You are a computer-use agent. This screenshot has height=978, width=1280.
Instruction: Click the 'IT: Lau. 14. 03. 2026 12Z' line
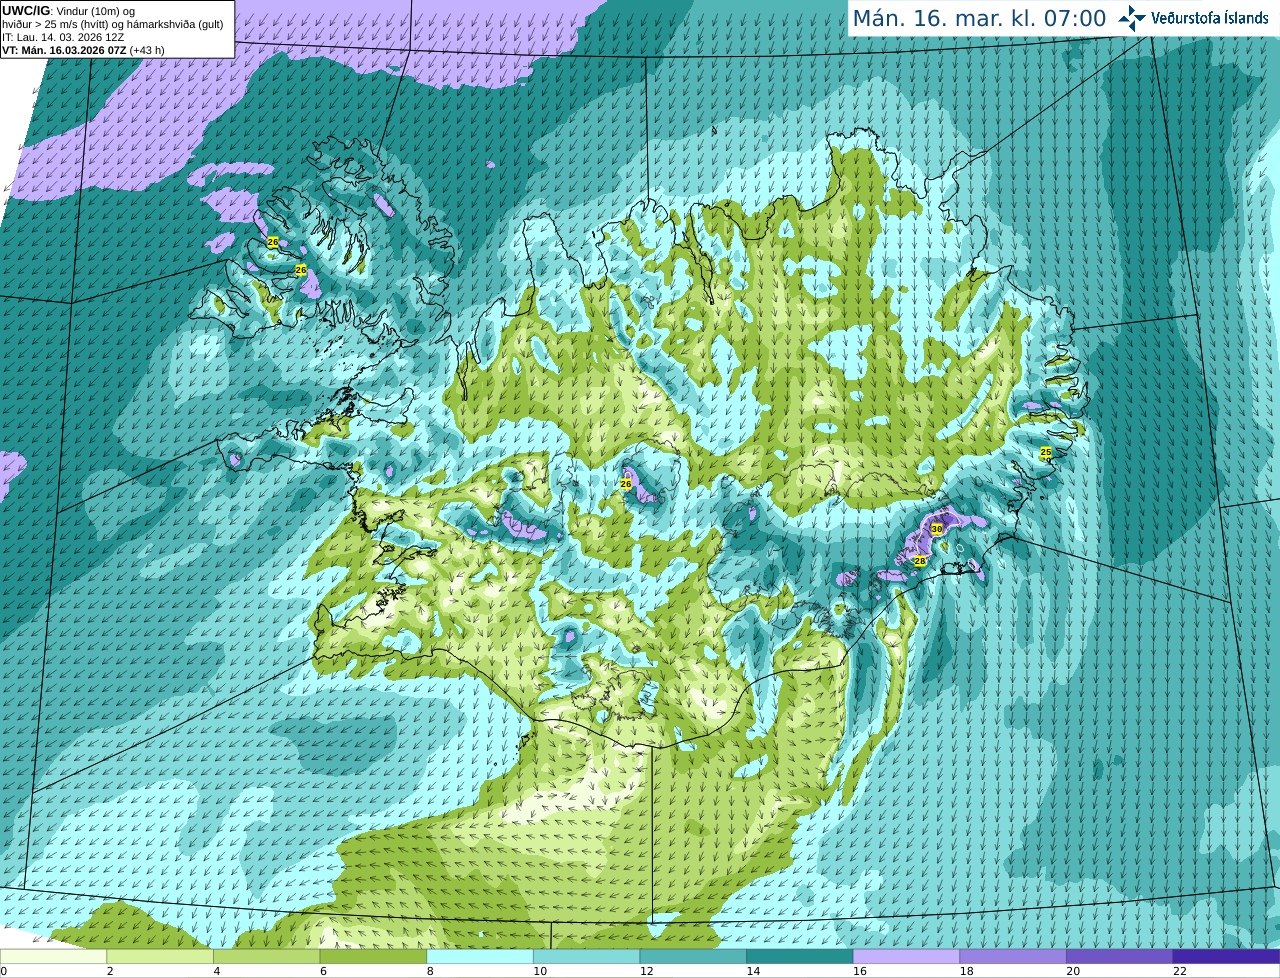(63, 37)
